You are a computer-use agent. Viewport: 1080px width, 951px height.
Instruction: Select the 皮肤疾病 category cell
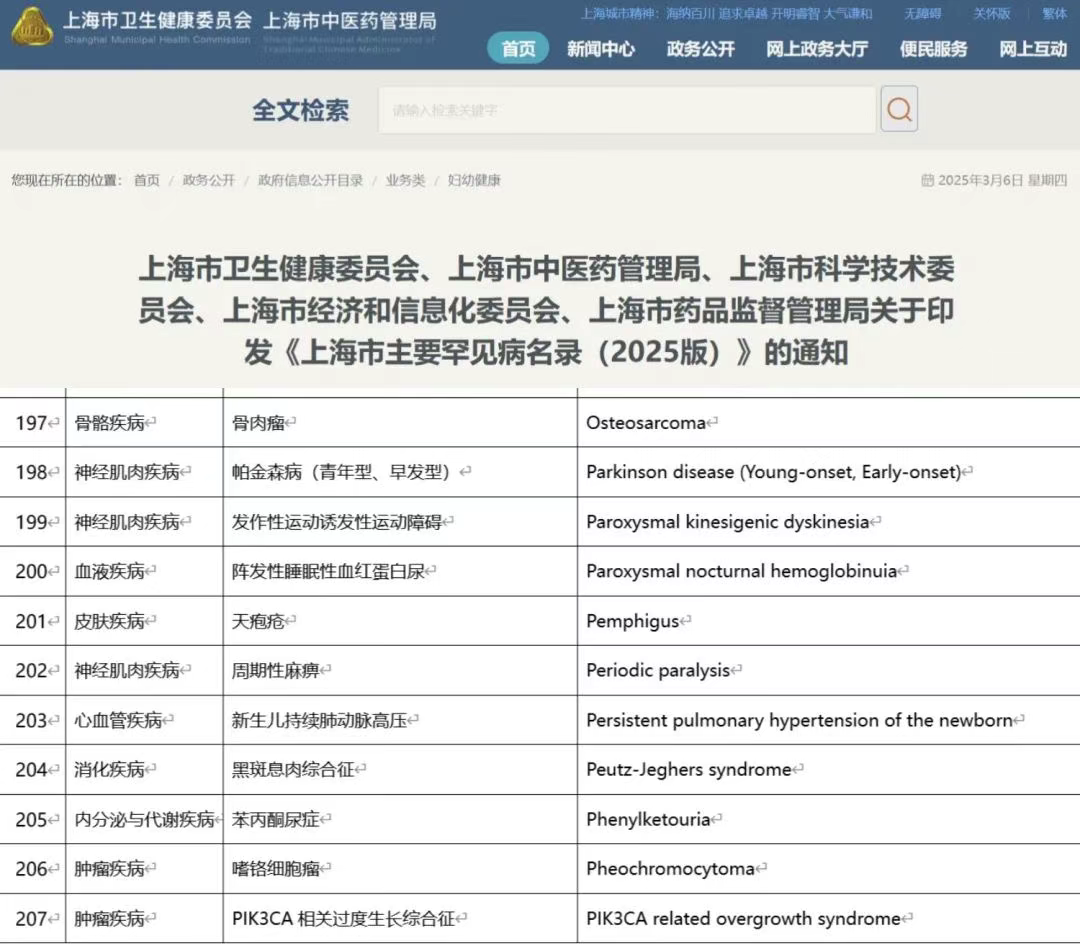click(x=145, y=621)
